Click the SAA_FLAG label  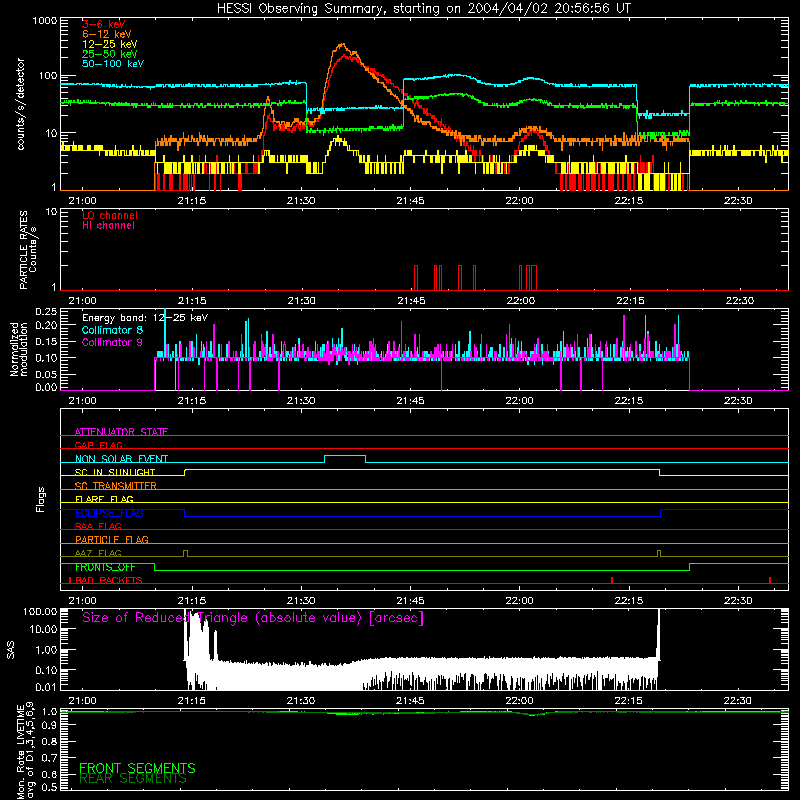[98, 527]
